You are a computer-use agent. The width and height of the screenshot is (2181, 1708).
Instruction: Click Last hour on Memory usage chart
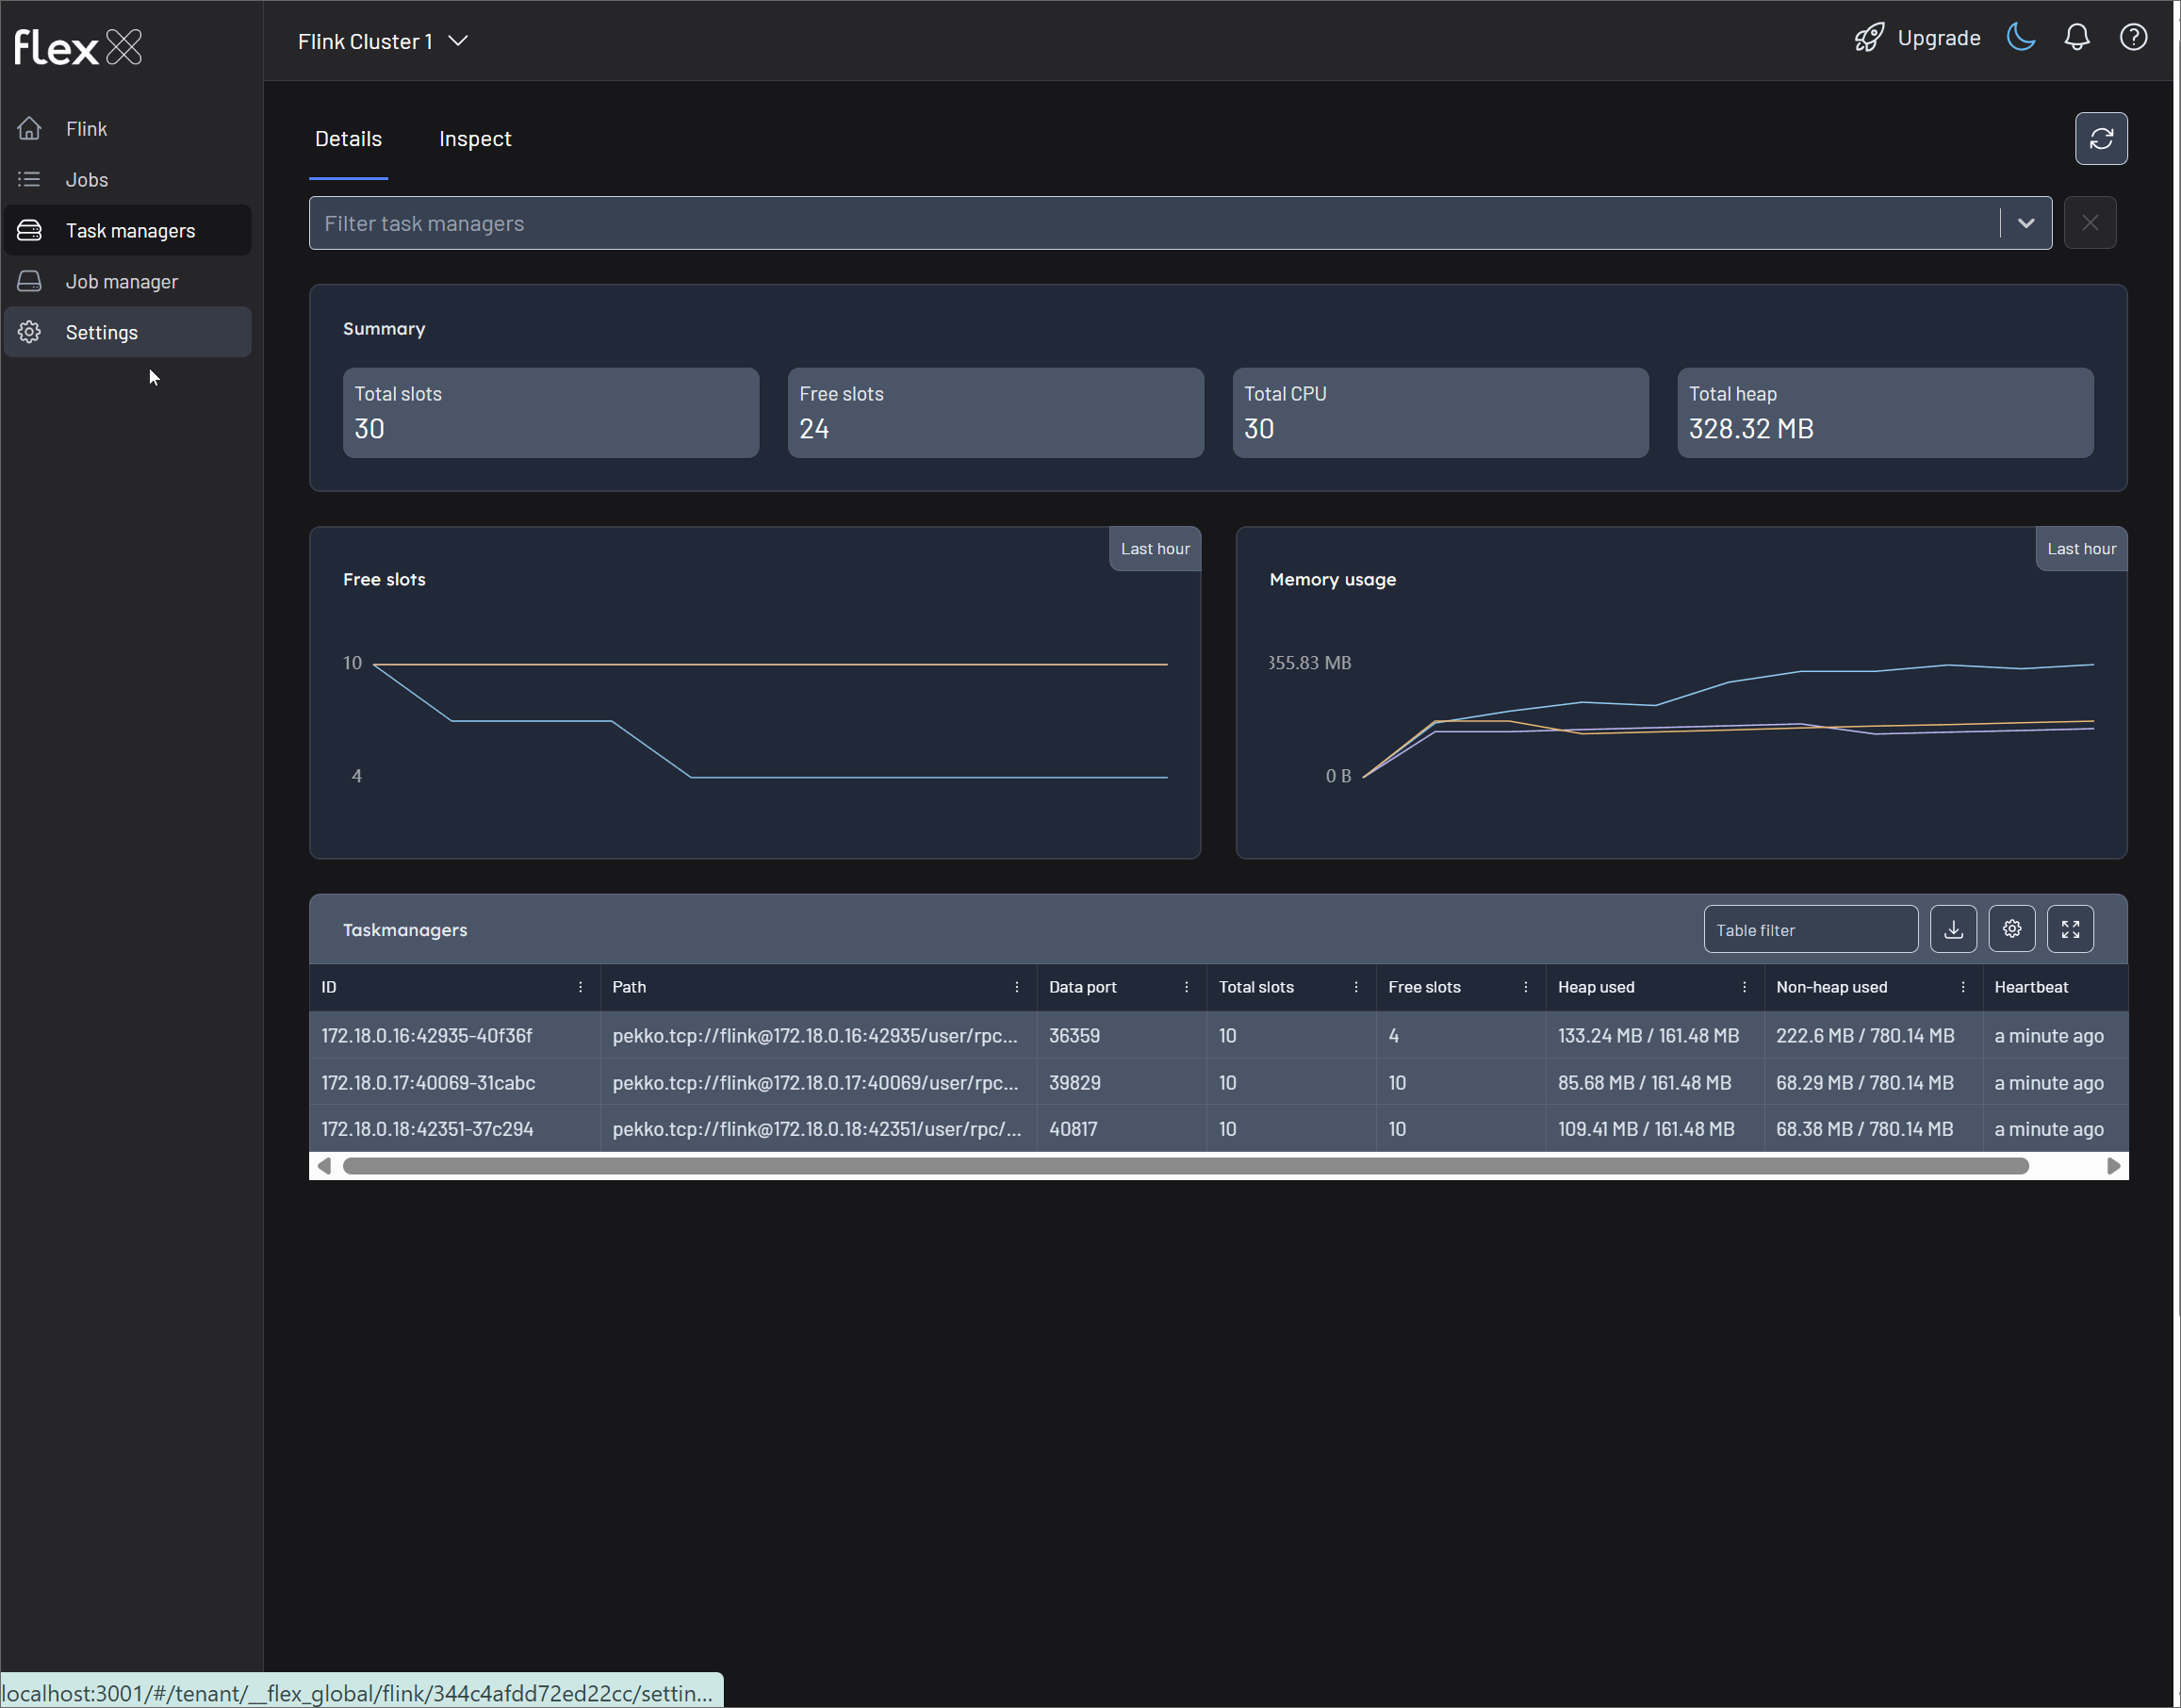(2081, 549)
